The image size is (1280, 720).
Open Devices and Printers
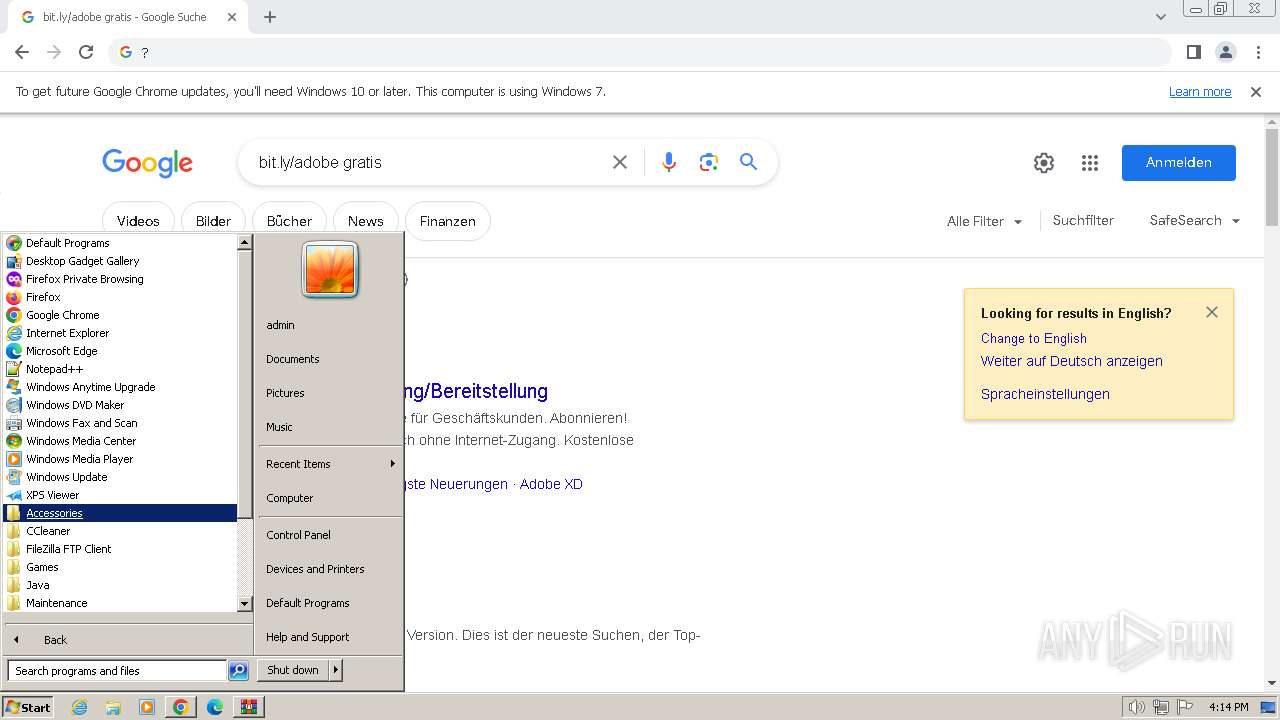coord(330,569)
